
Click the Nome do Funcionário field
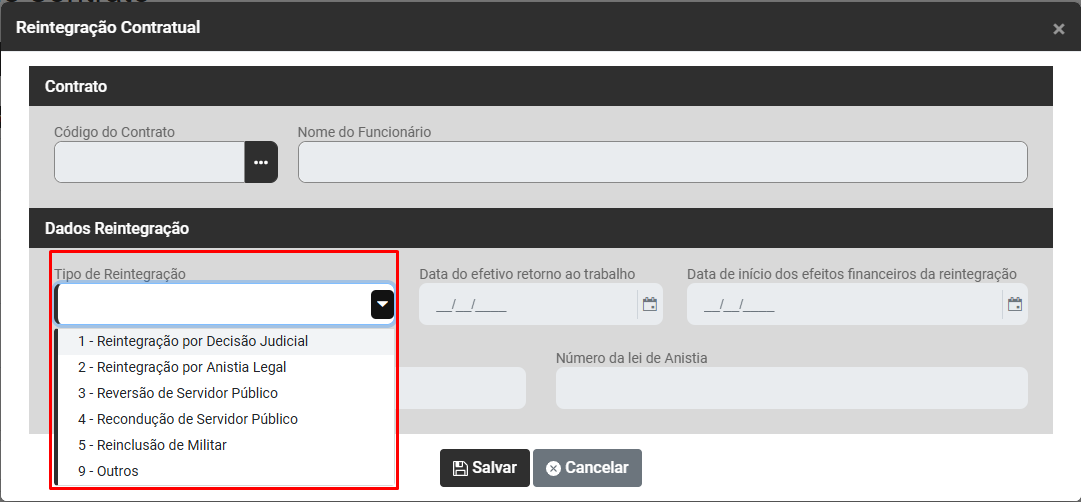tap(663, 162)
